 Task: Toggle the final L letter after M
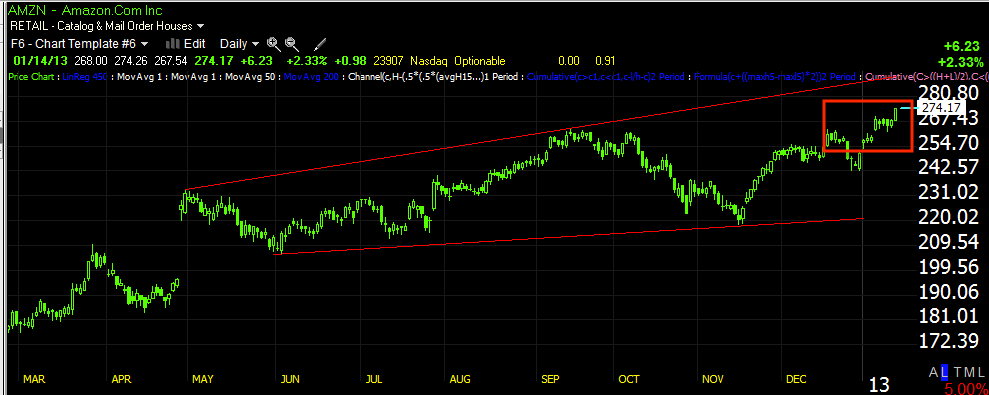980,372
